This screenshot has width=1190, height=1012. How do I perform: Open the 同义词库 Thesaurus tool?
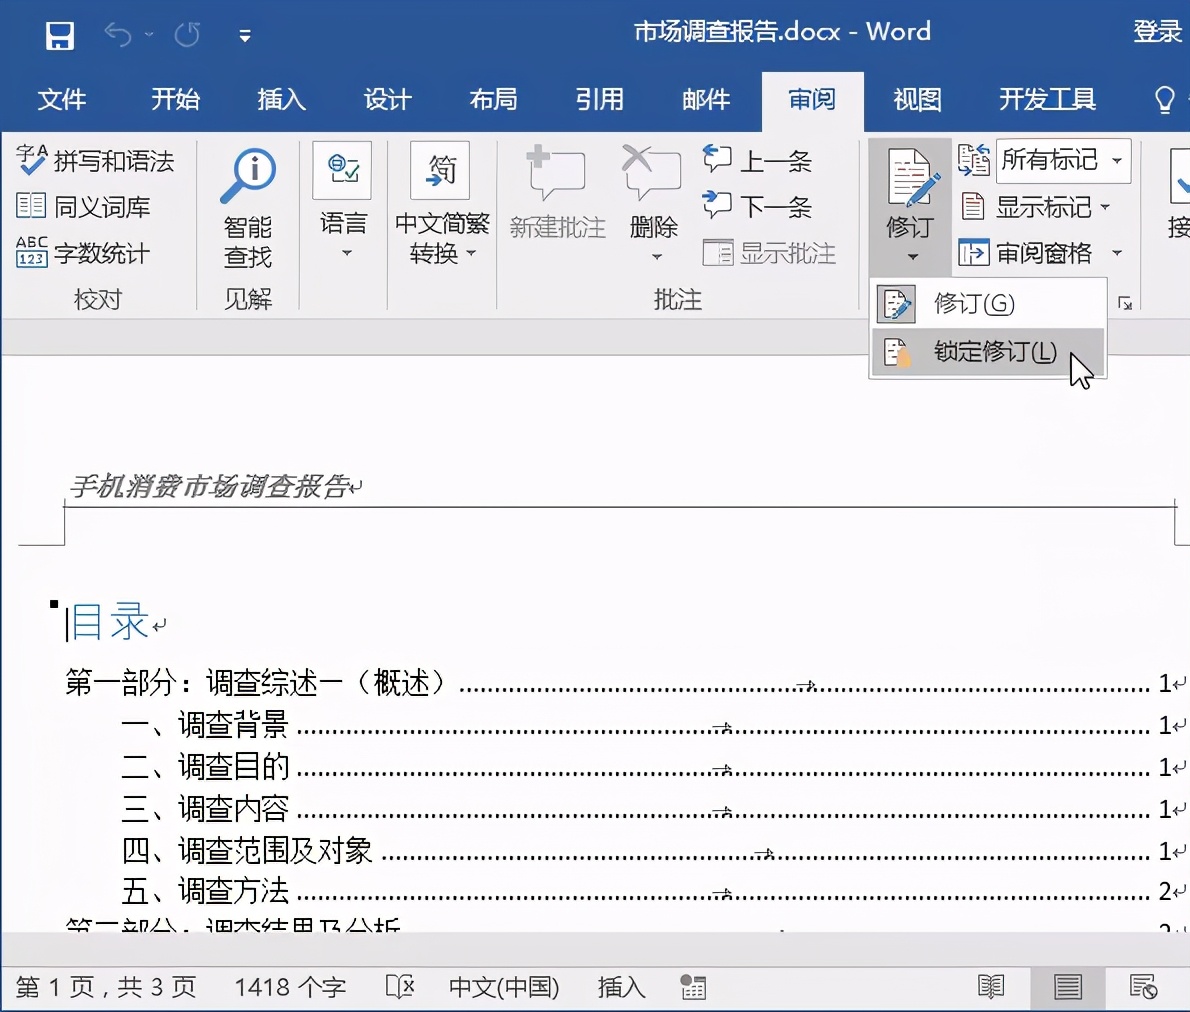(96, 207)
